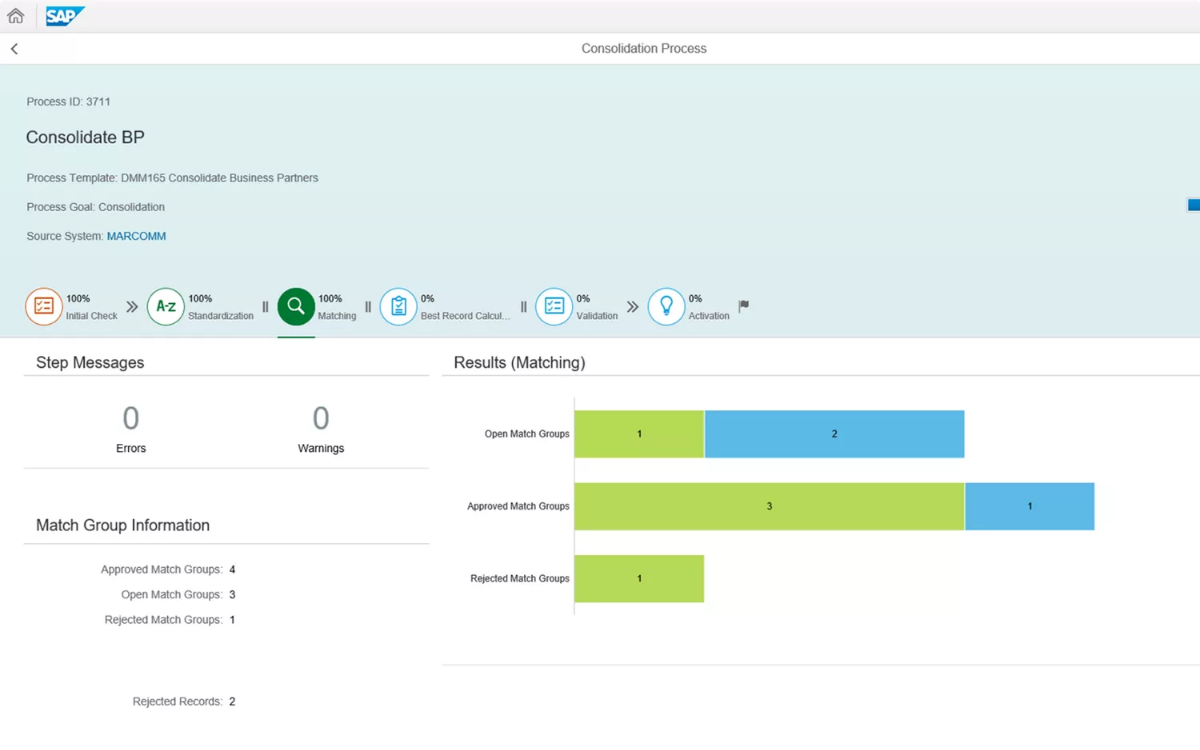Select the Matching magnifier step icon

[x=296, y=307]
